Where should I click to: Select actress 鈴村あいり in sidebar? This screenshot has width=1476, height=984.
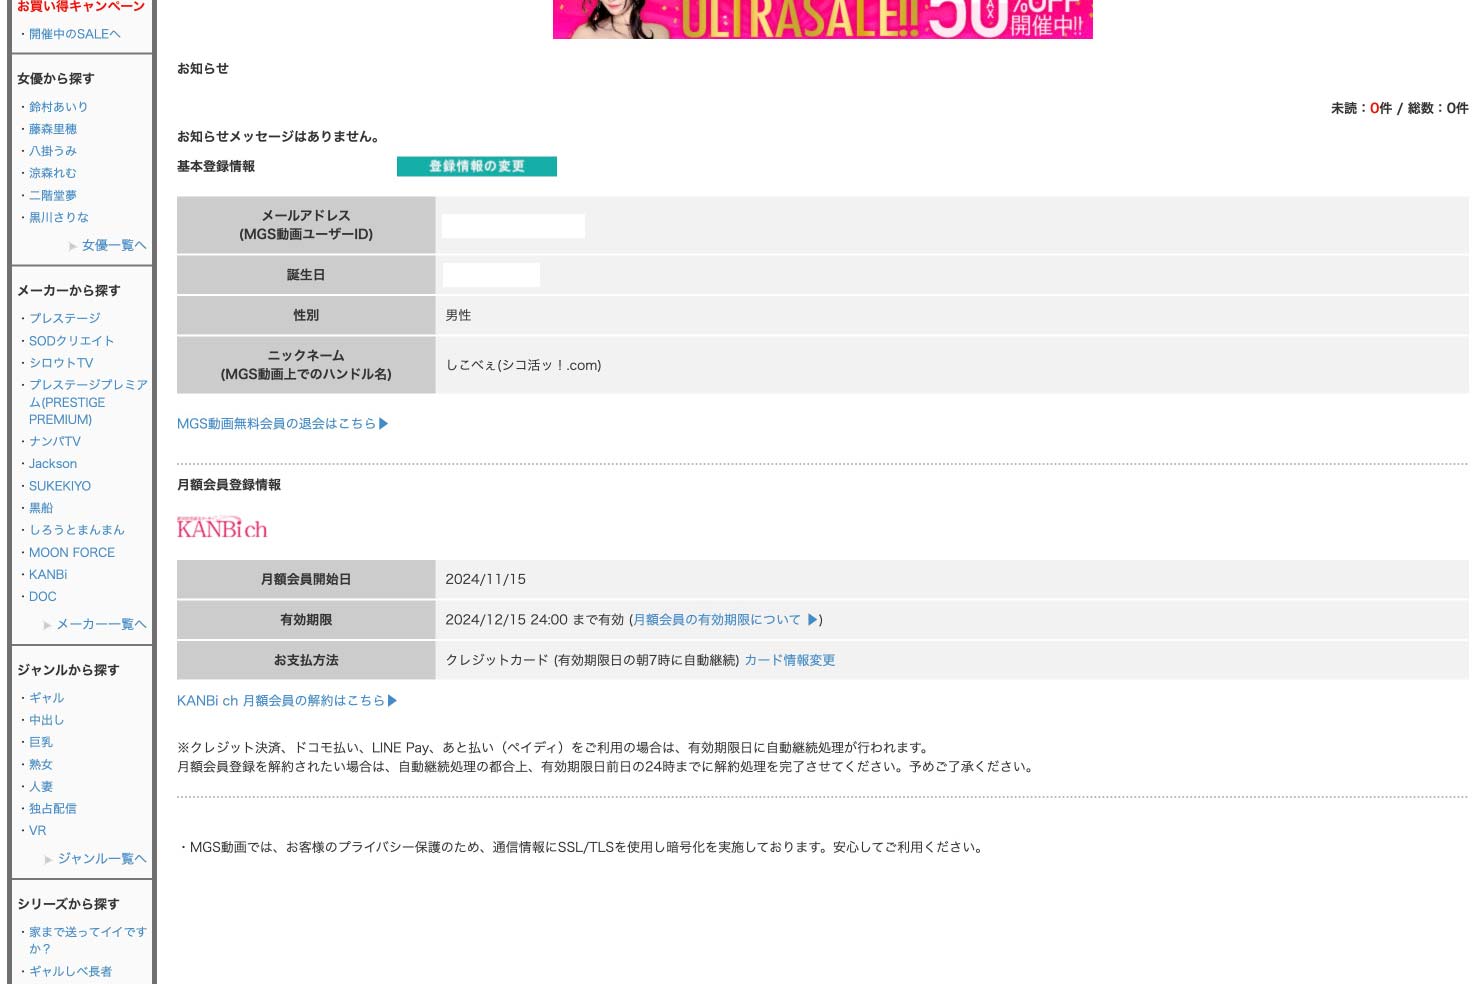tap(58, 107)
